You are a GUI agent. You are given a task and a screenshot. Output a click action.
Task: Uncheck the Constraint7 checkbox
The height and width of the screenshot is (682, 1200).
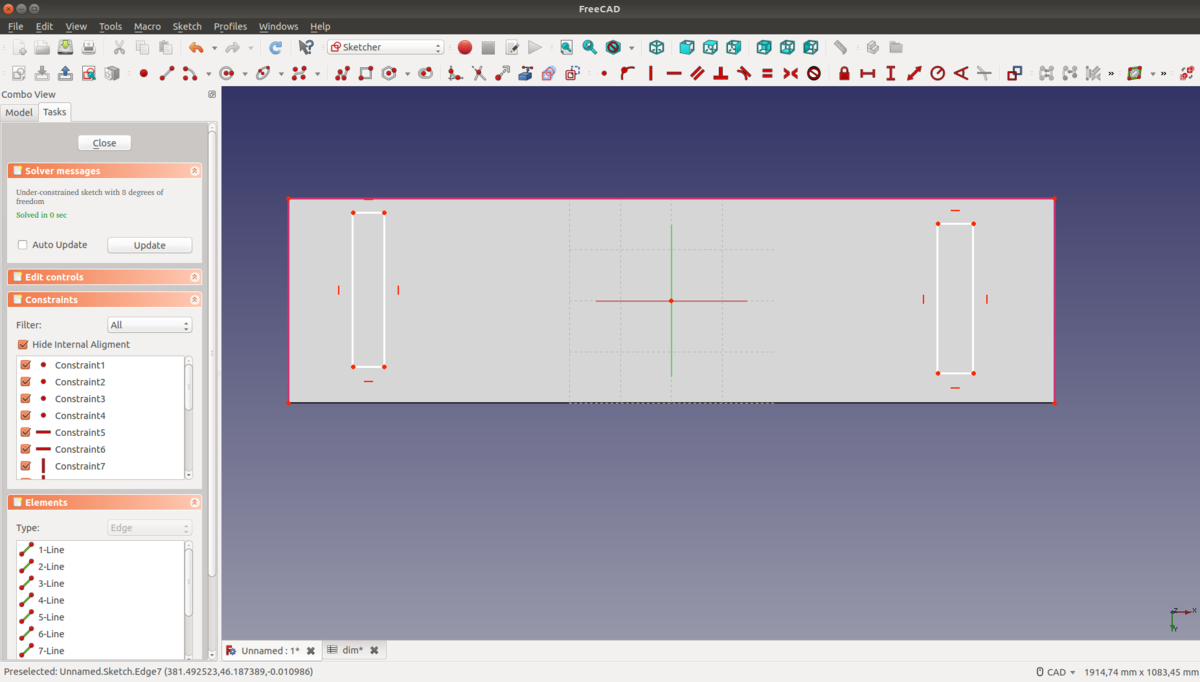26,466
